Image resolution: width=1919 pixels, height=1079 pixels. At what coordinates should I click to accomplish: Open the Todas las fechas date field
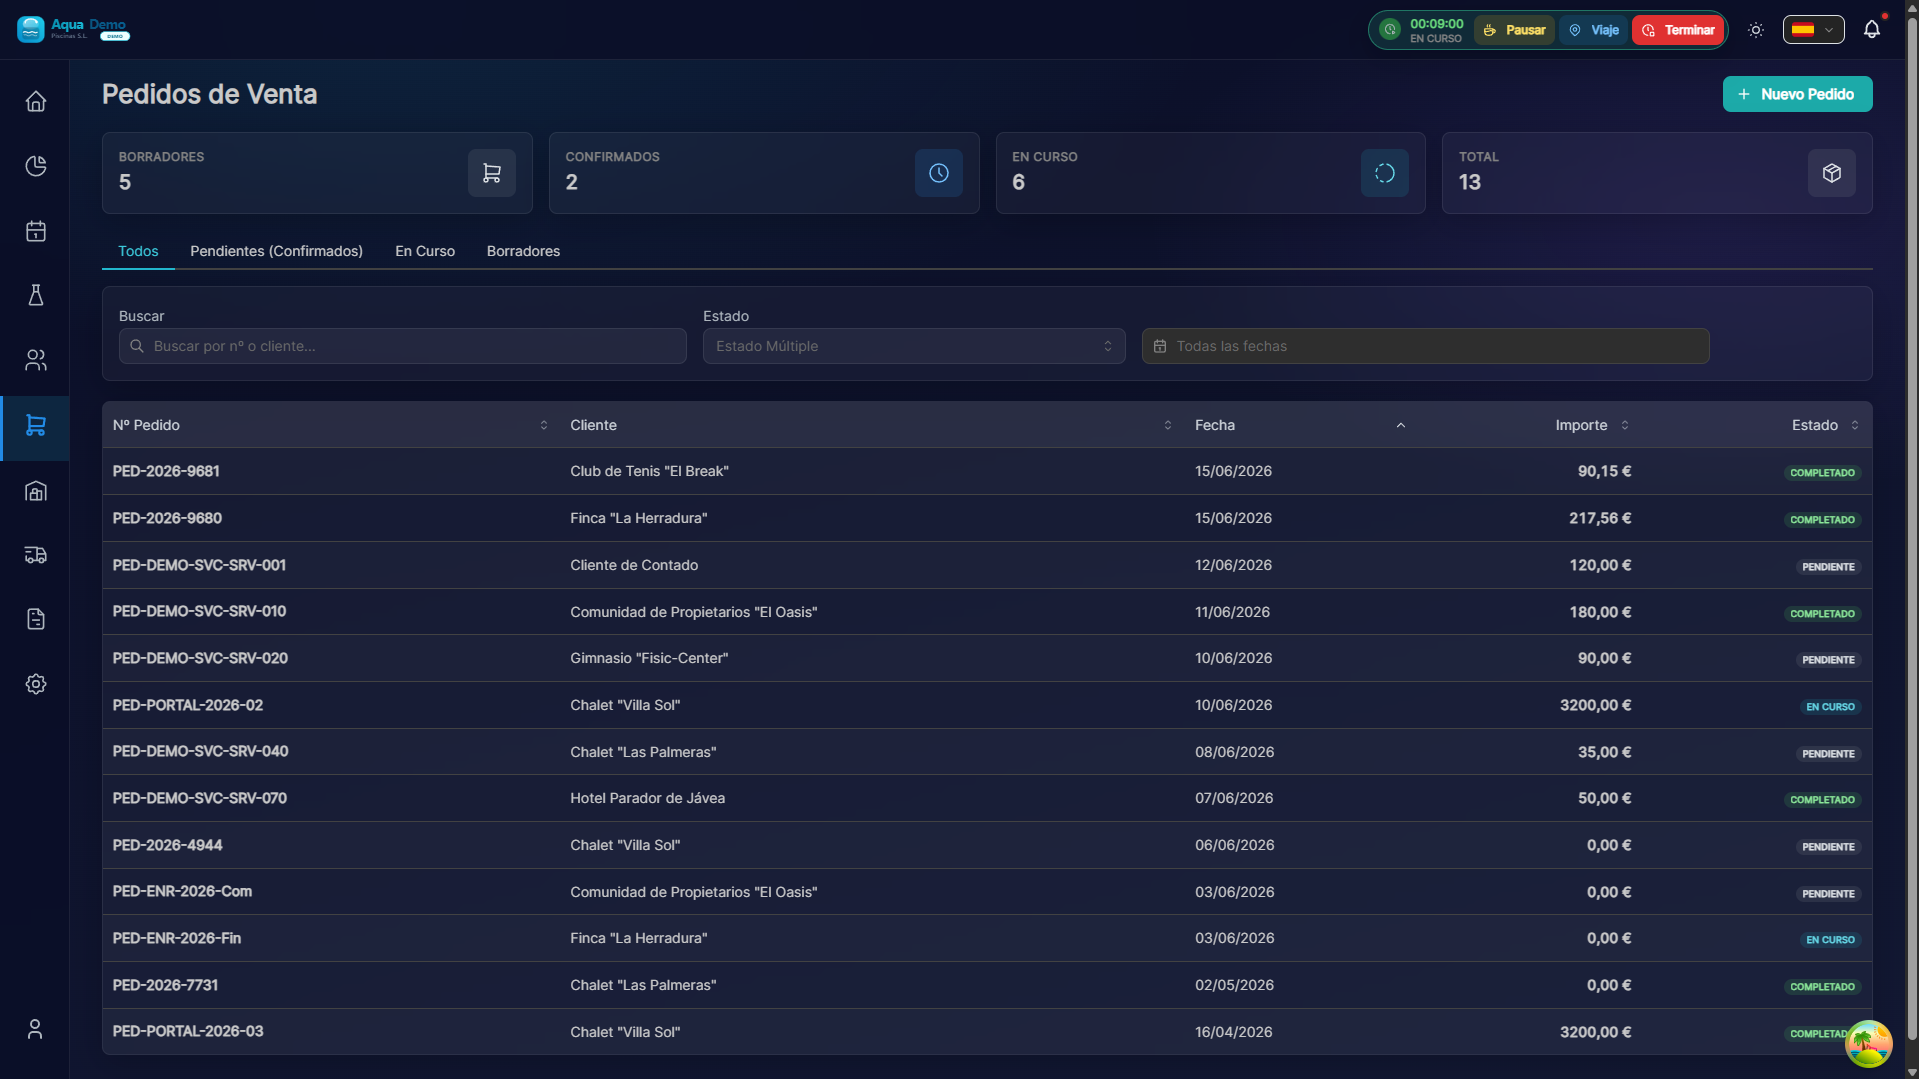pos(1425,346)
